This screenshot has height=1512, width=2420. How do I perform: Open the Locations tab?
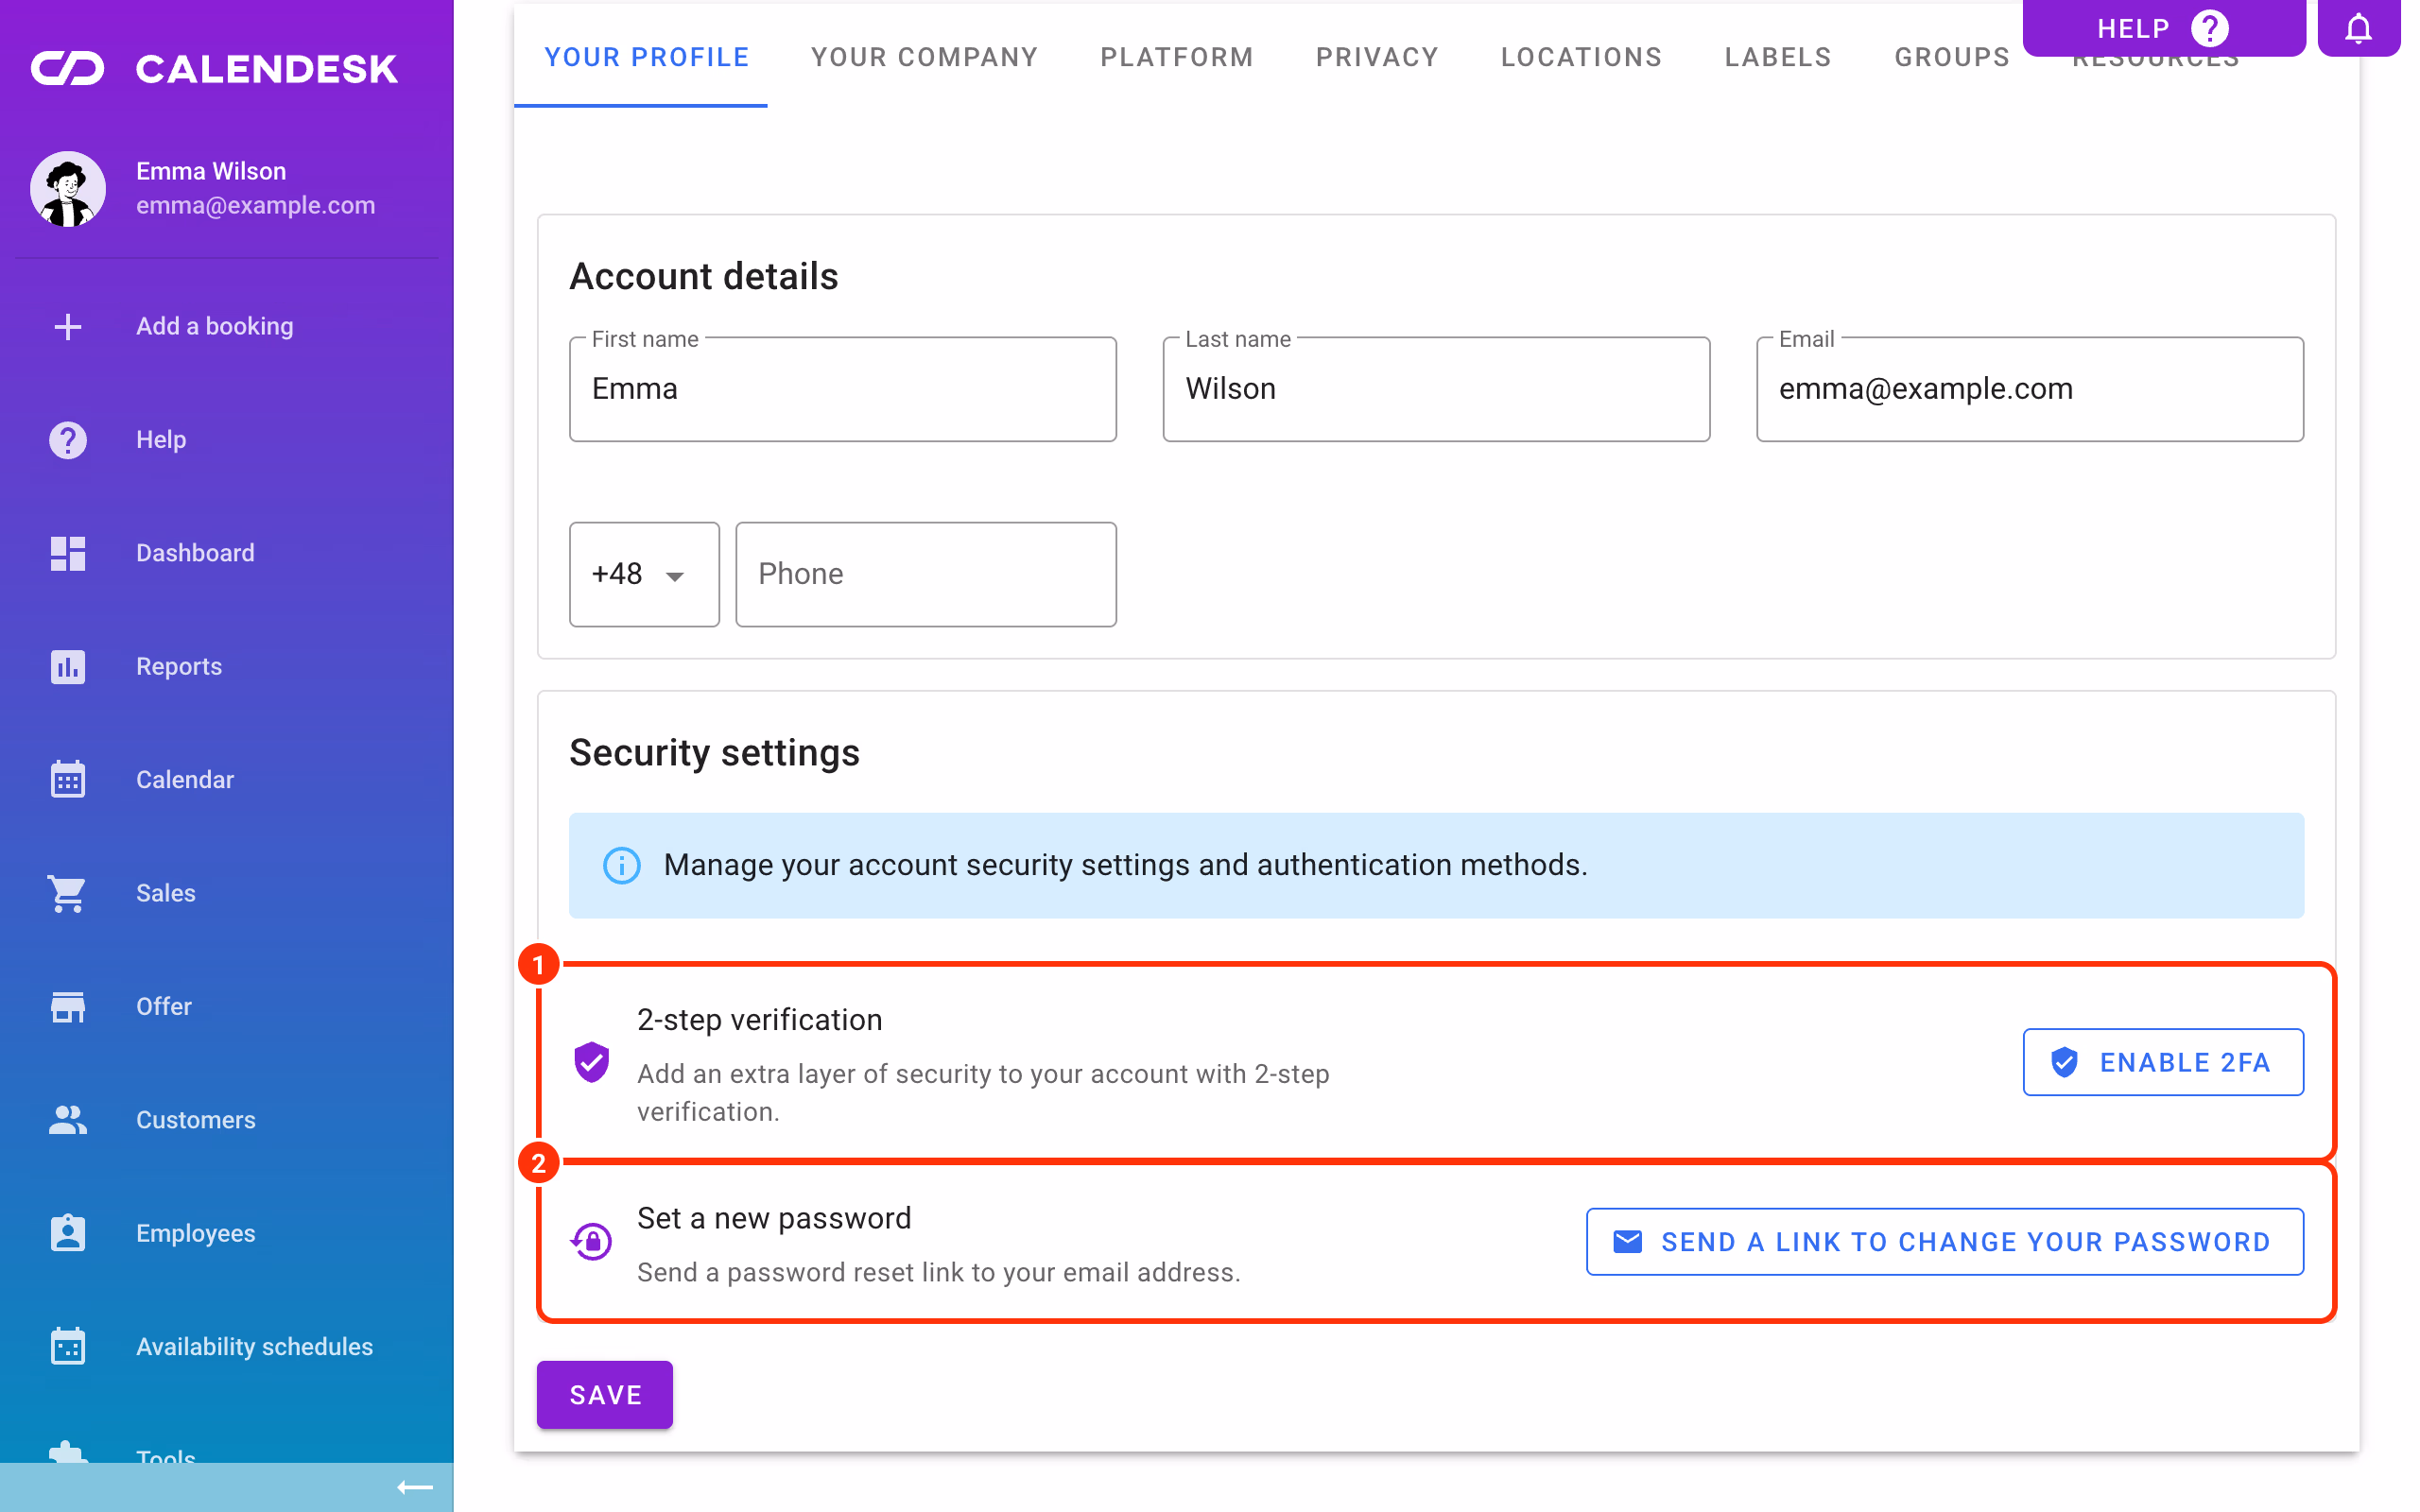tap(1581, 57)
